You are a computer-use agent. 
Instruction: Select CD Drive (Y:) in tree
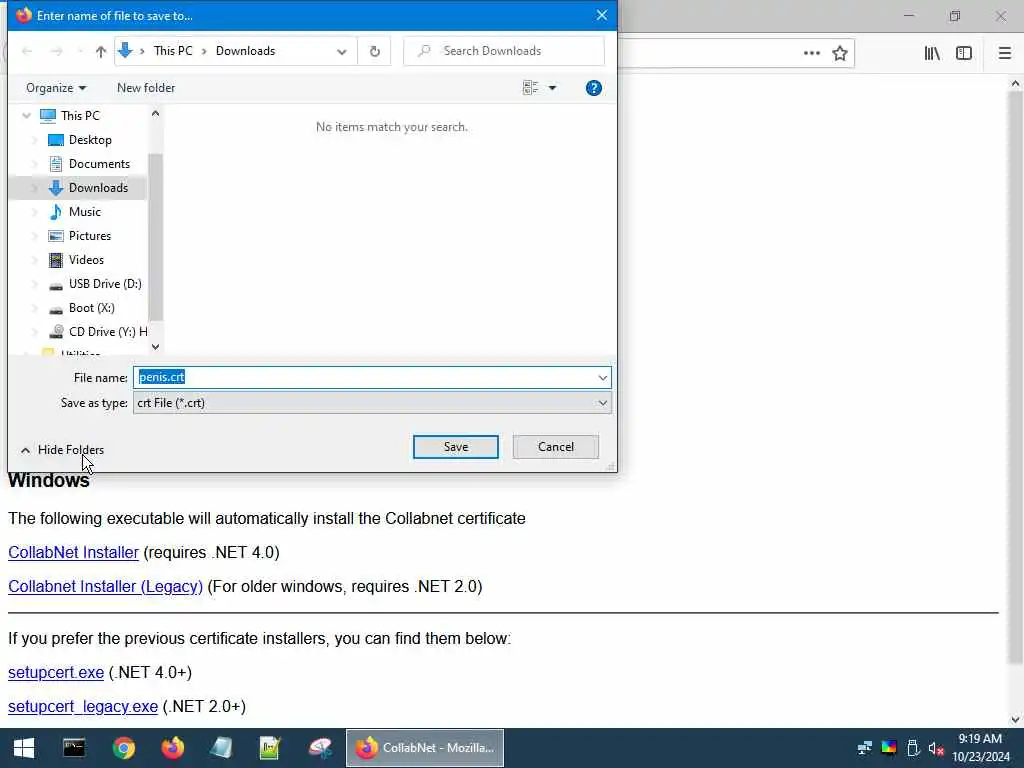pos(108,332)
